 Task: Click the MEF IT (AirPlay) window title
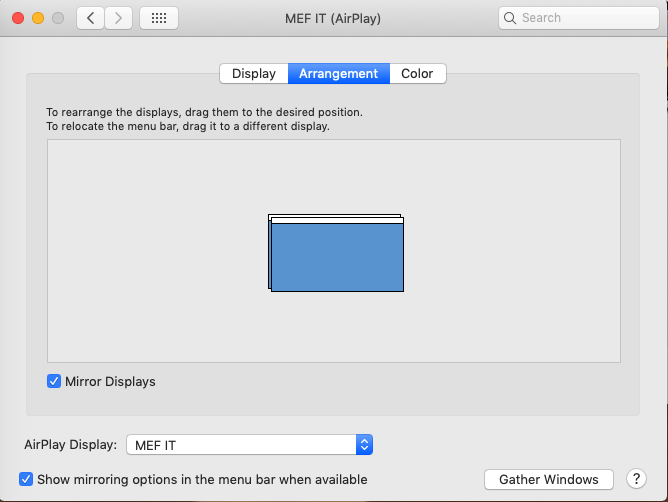(333, 18)
